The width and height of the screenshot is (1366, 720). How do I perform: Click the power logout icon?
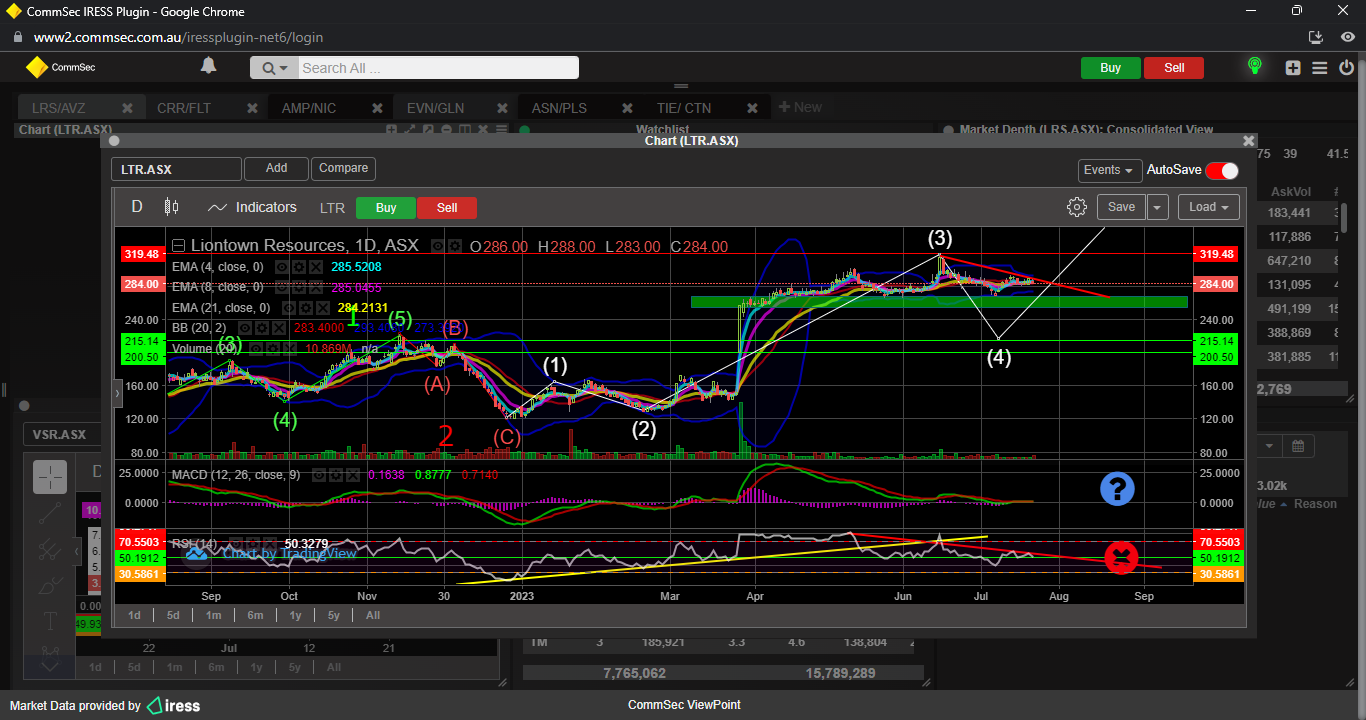(1346, 68)
